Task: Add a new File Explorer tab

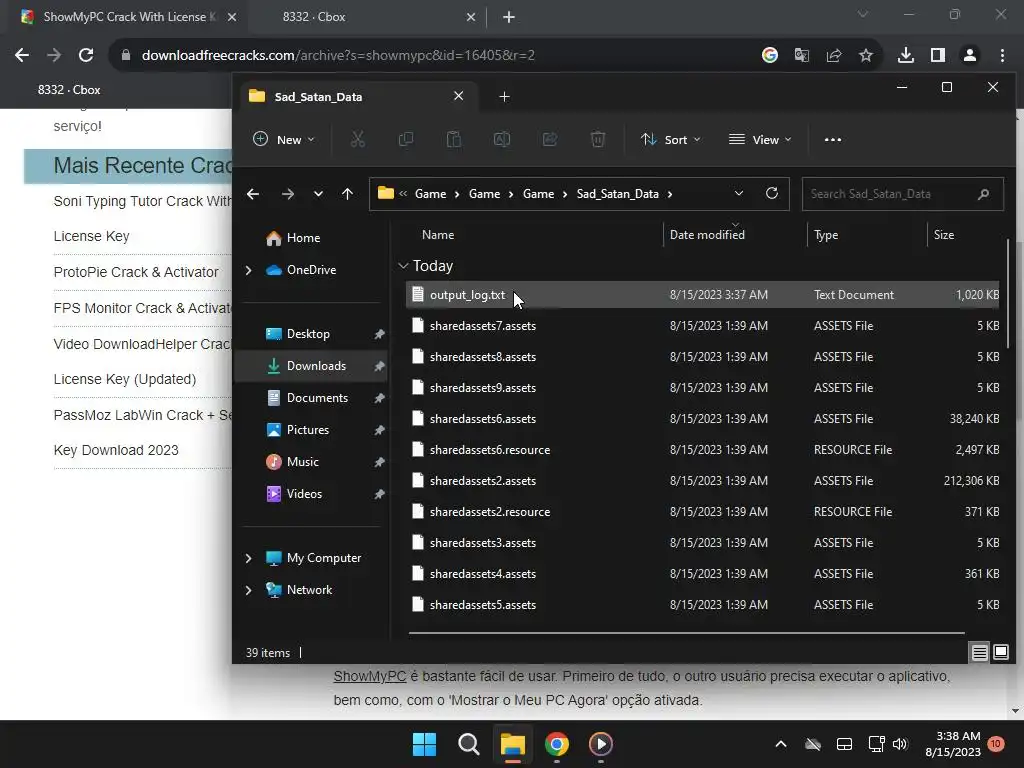Action: point(504,97)
